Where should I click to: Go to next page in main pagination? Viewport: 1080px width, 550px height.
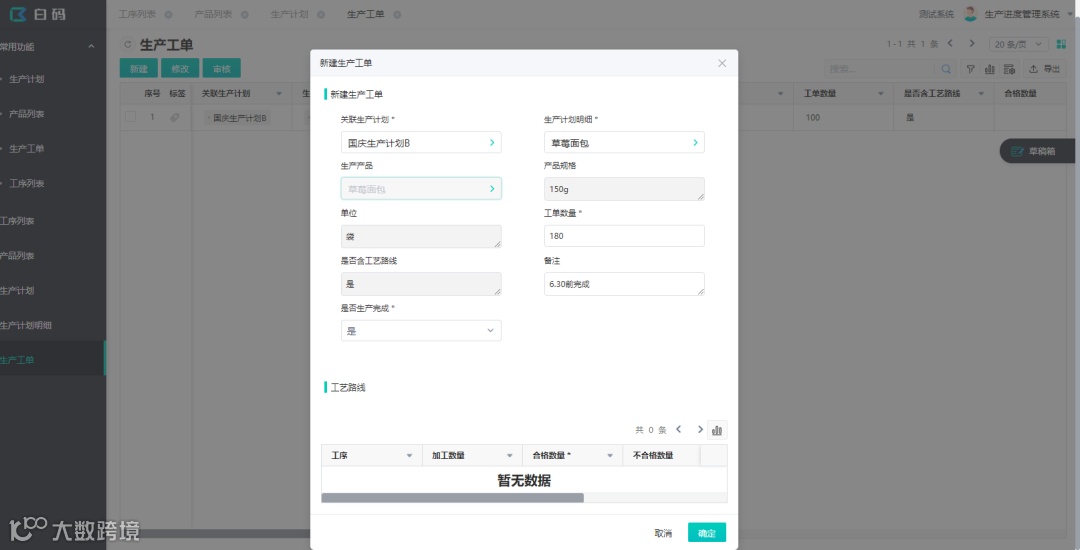coord(972,43)
